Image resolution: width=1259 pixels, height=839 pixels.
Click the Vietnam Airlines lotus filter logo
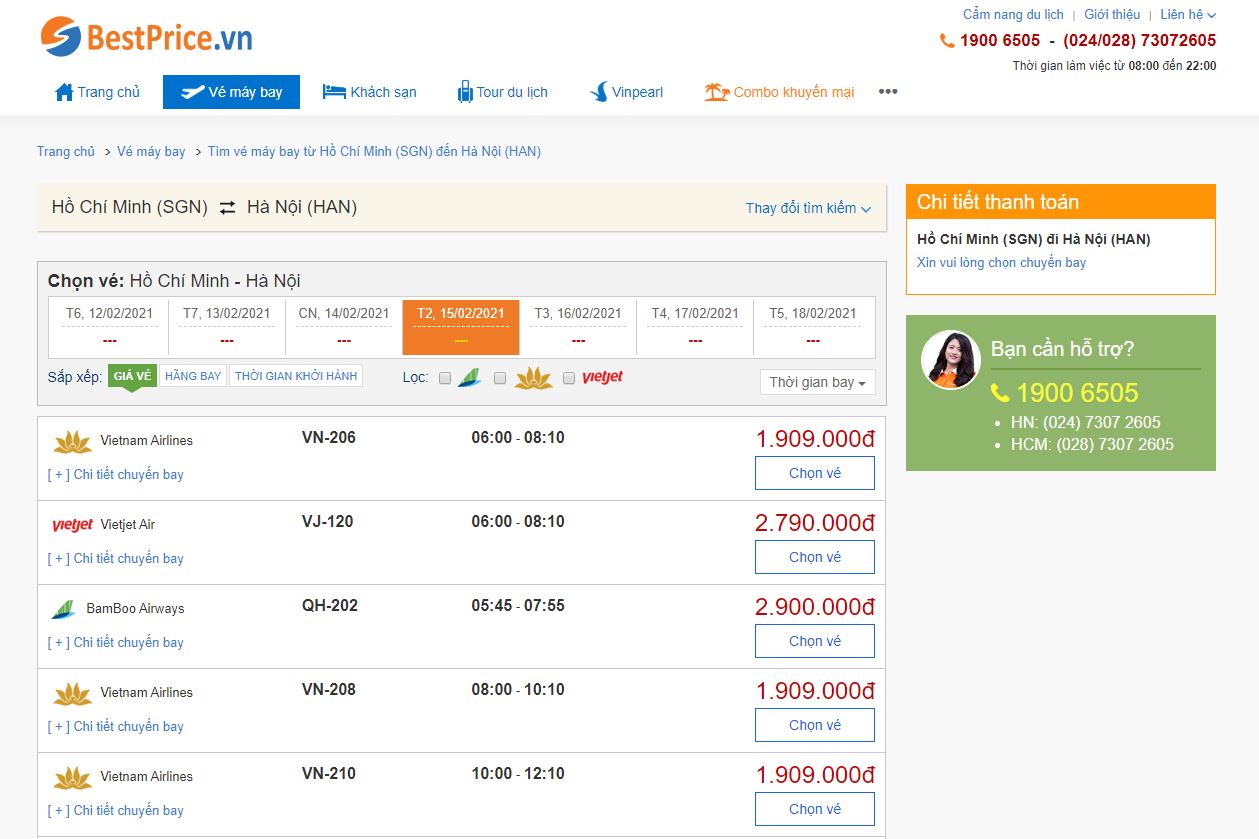[x=533, y=378]
